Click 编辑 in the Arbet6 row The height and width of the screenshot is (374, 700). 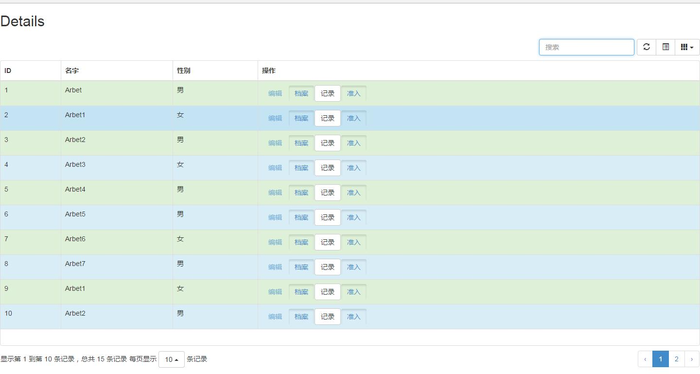tap(275, 242)
